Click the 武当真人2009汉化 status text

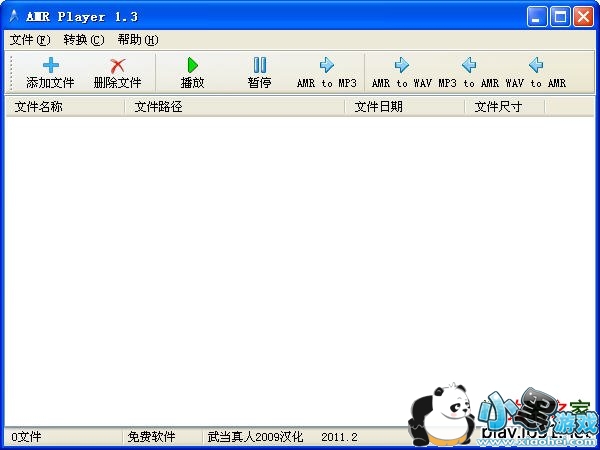pyautogui.click(x=255, y=437)
